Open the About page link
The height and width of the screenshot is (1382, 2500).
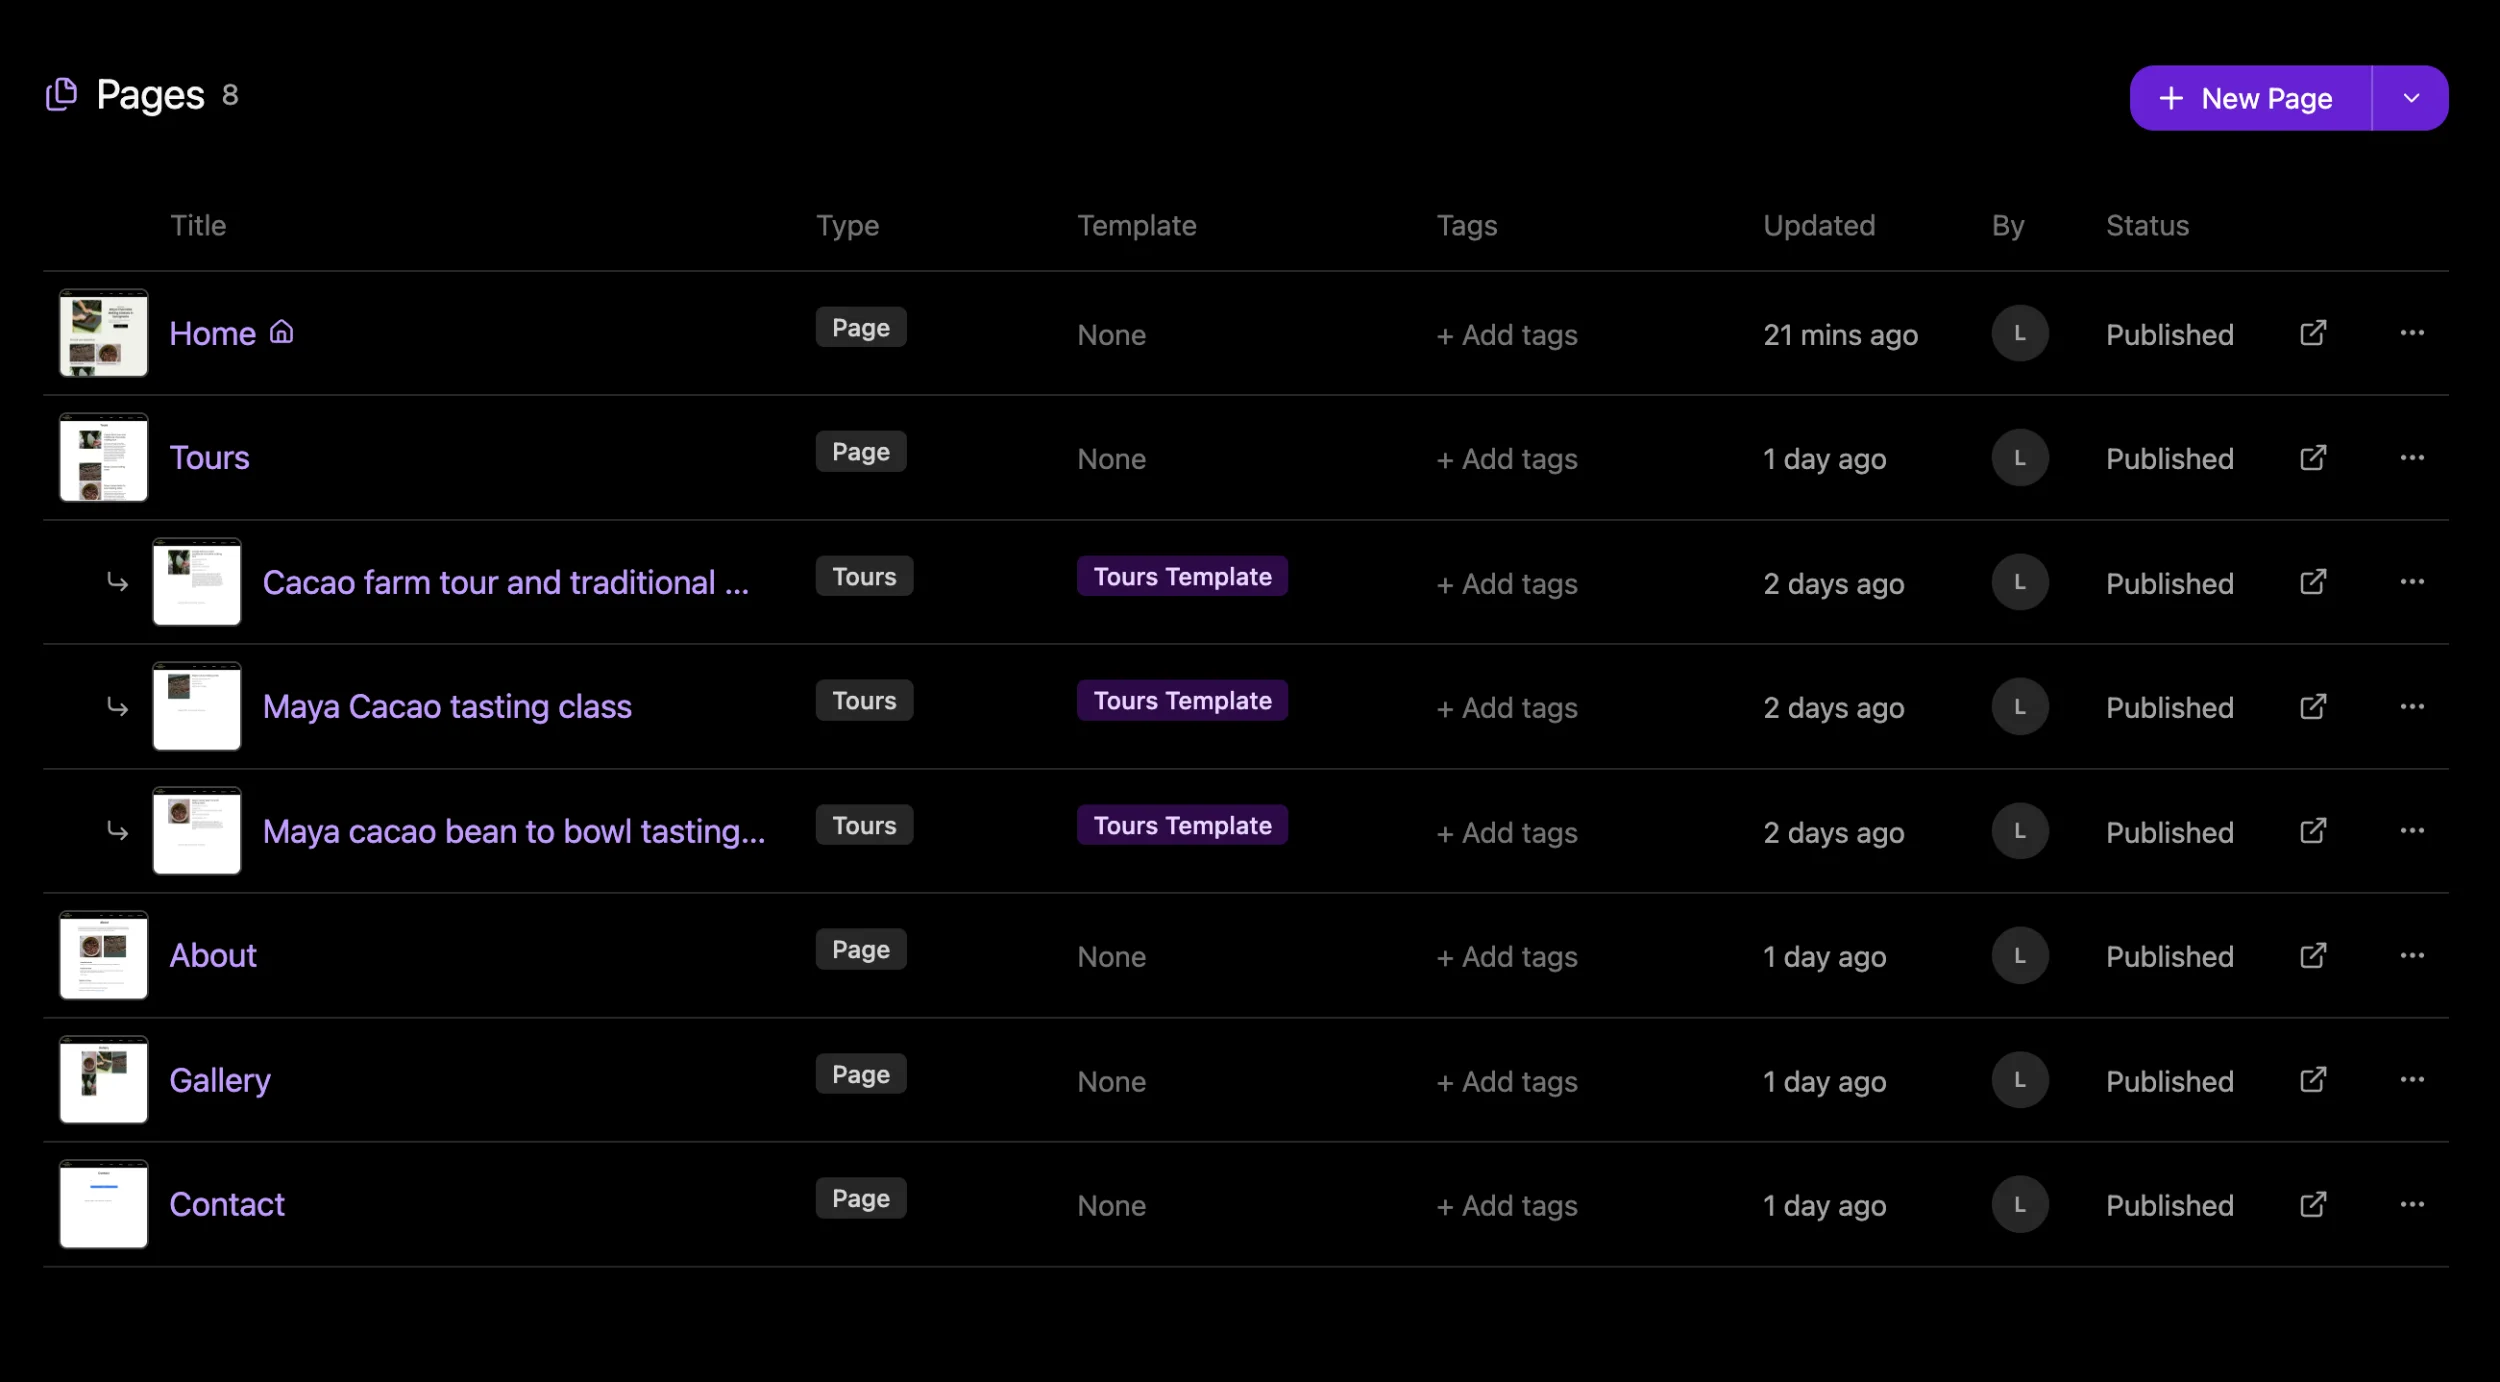point(213,956)
